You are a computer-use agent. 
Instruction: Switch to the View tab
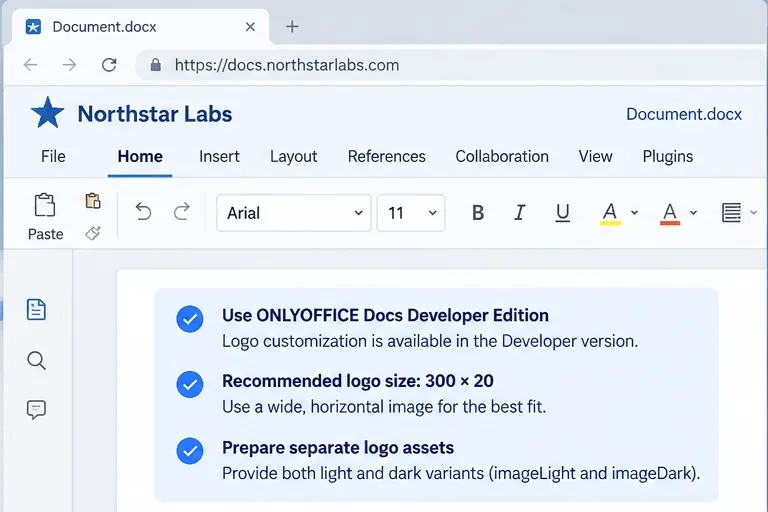point(595,156)
